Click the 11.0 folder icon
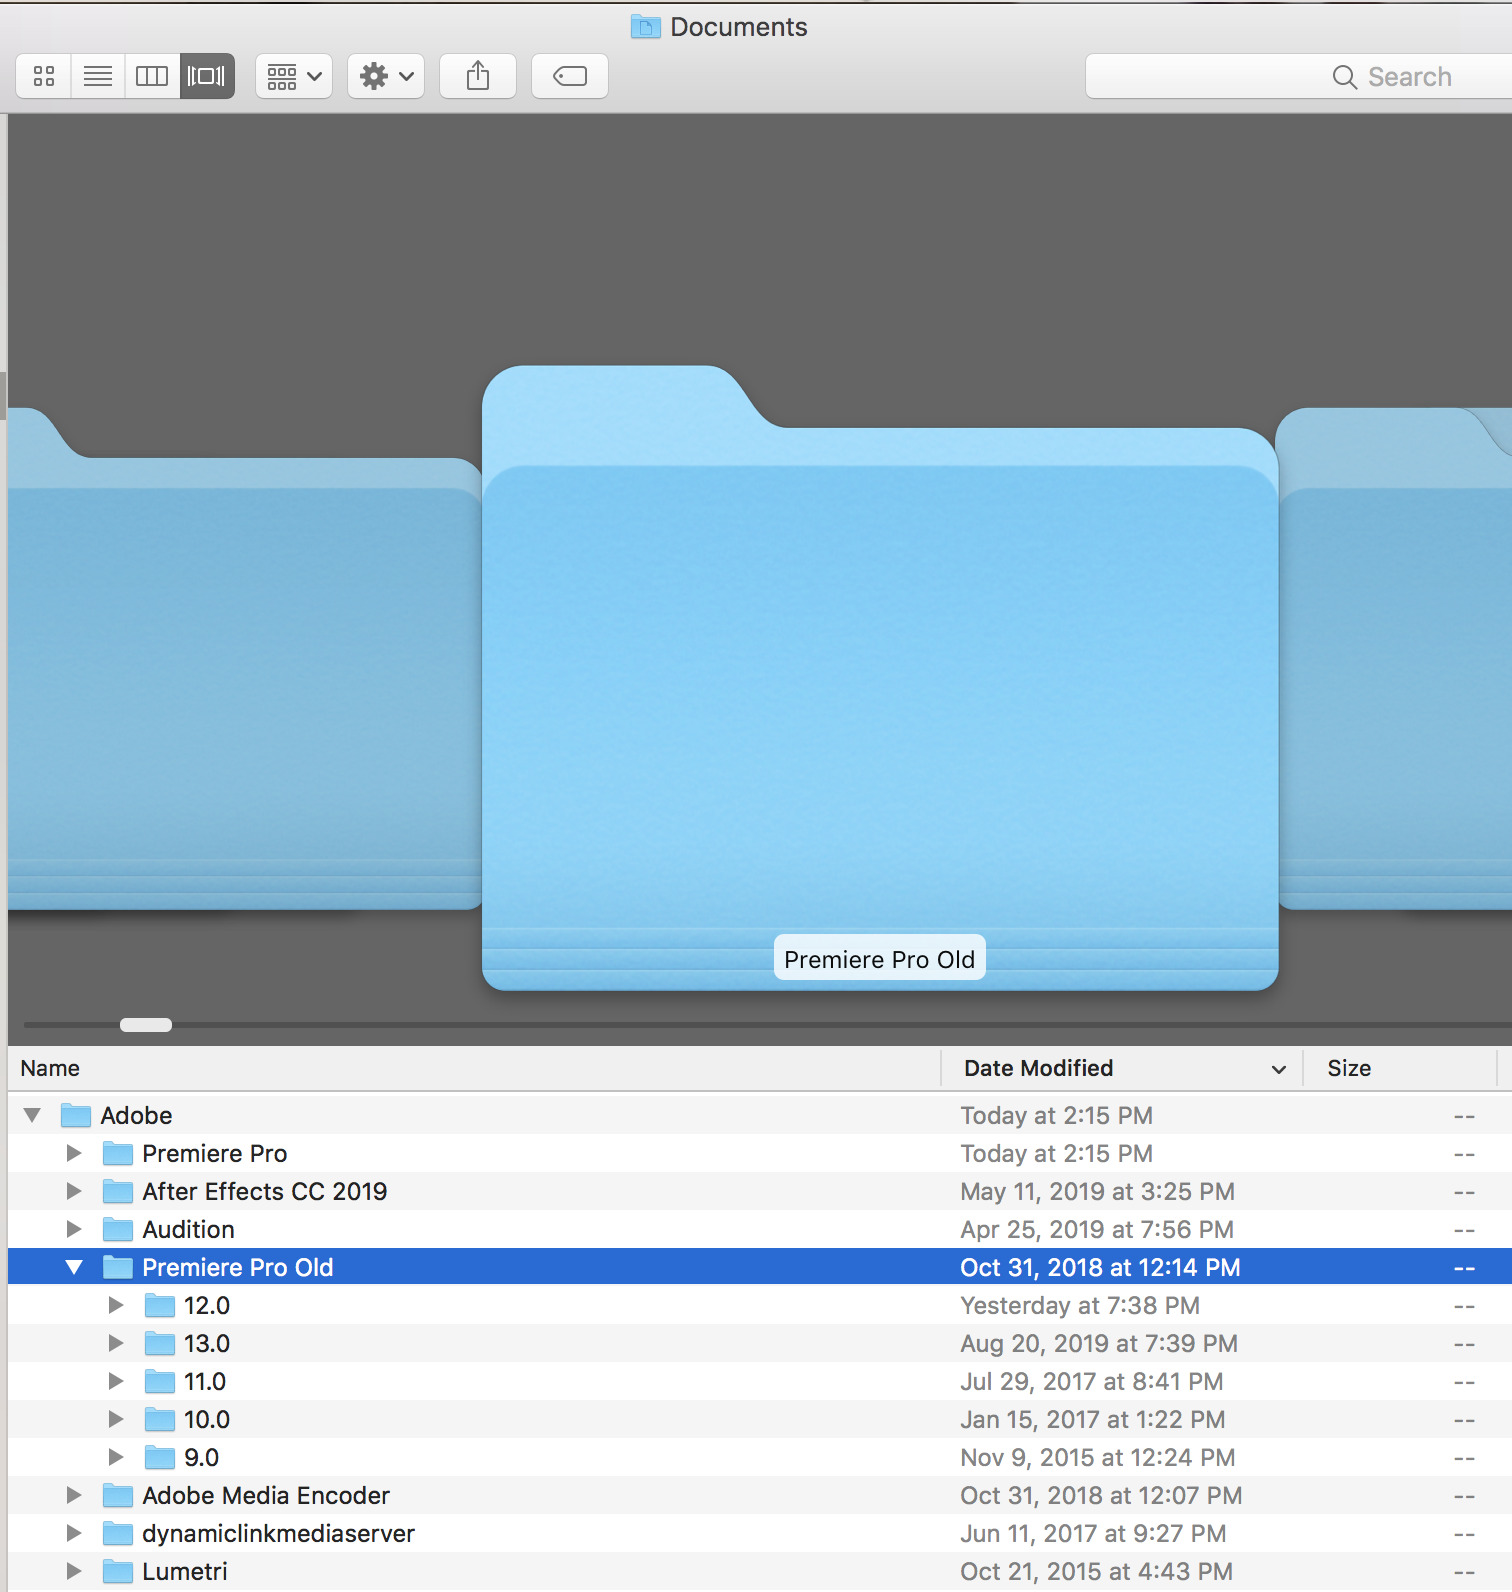 [x=160, y=1381]
